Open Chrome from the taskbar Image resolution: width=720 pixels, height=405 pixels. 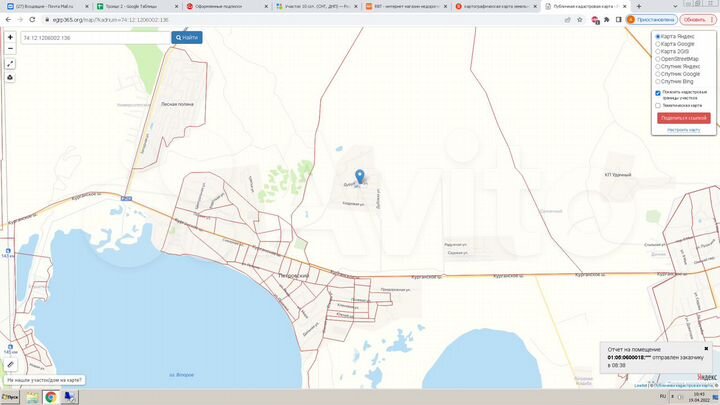49,397
